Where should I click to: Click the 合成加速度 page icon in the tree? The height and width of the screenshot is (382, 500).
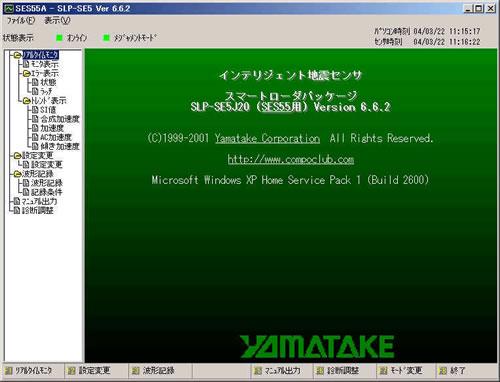35,119
